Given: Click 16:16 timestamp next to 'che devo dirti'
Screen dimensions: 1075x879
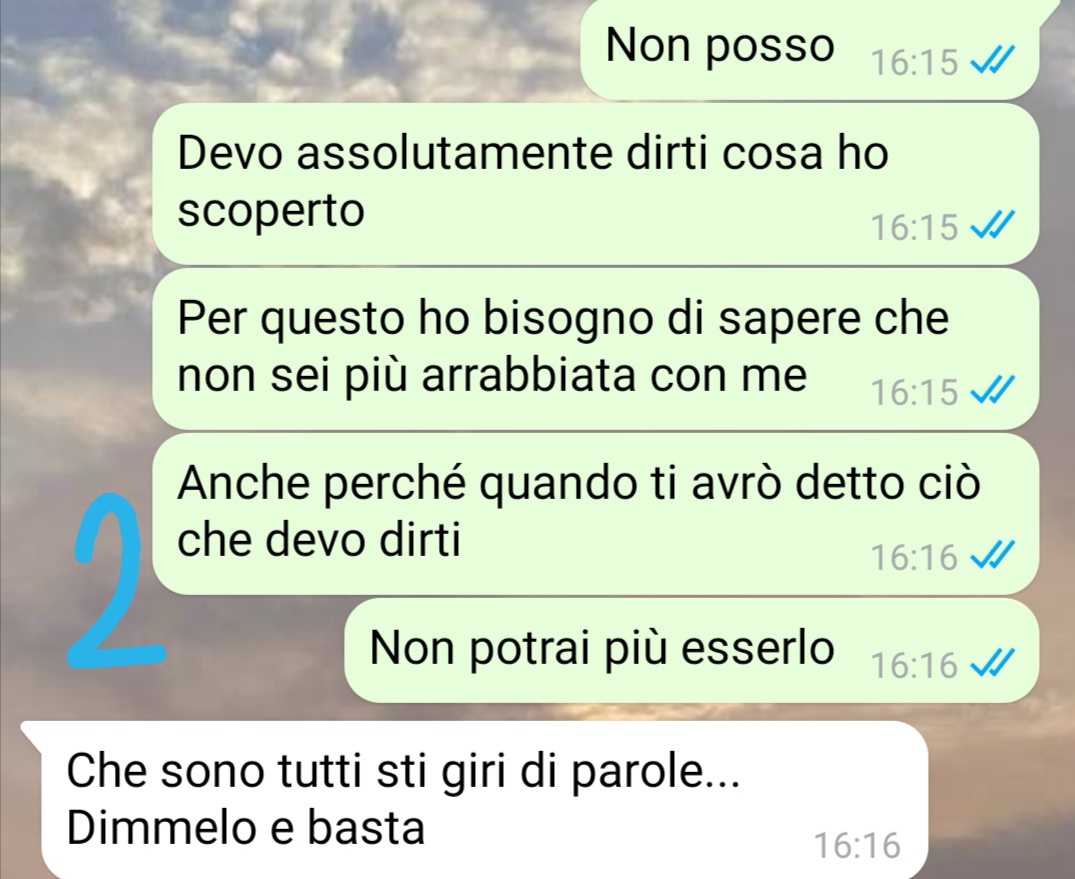Looking at the screenshot, I should [x=914, y=557].
